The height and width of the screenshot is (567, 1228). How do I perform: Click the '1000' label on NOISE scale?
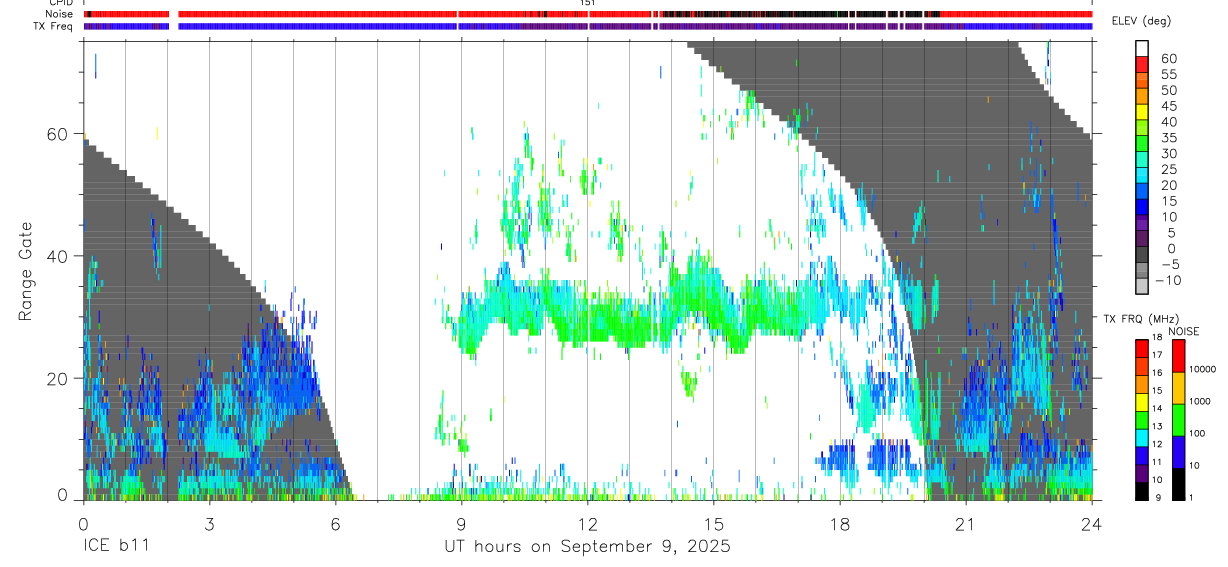(1201, 401)
